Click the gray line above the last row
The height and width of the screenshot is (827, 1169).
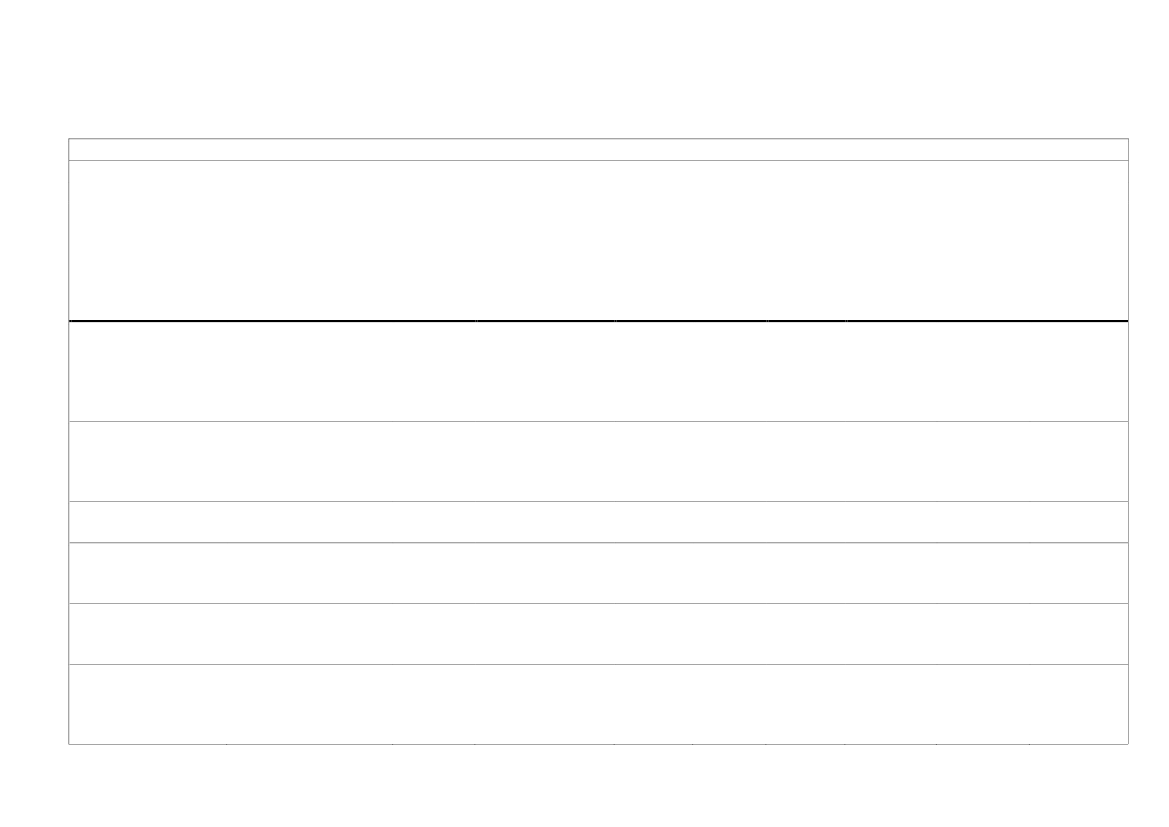598,664
